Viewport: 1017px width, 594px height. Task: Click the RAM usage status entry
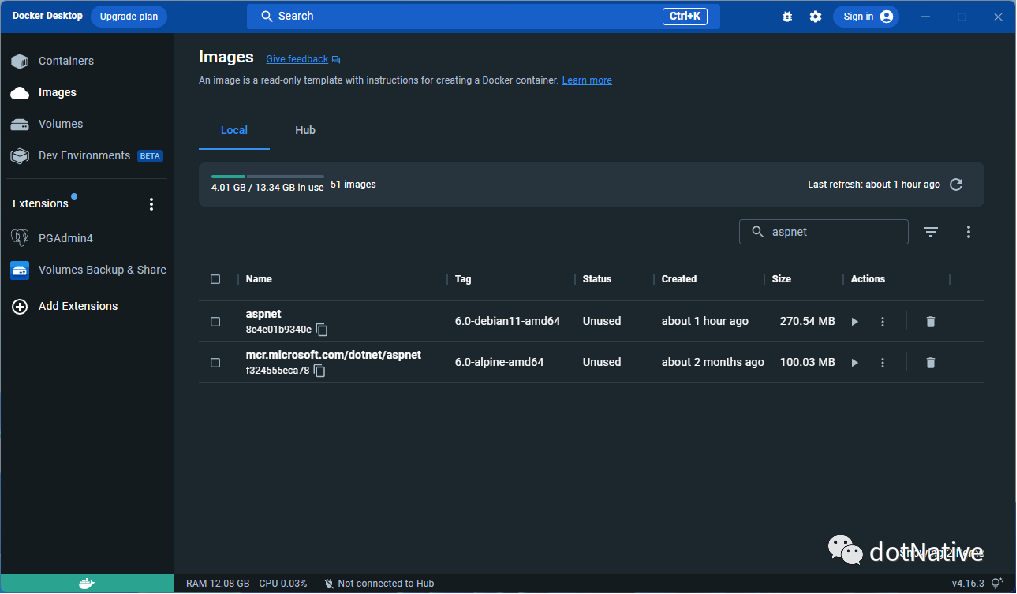pyautogui.click(x=217, y=584)
